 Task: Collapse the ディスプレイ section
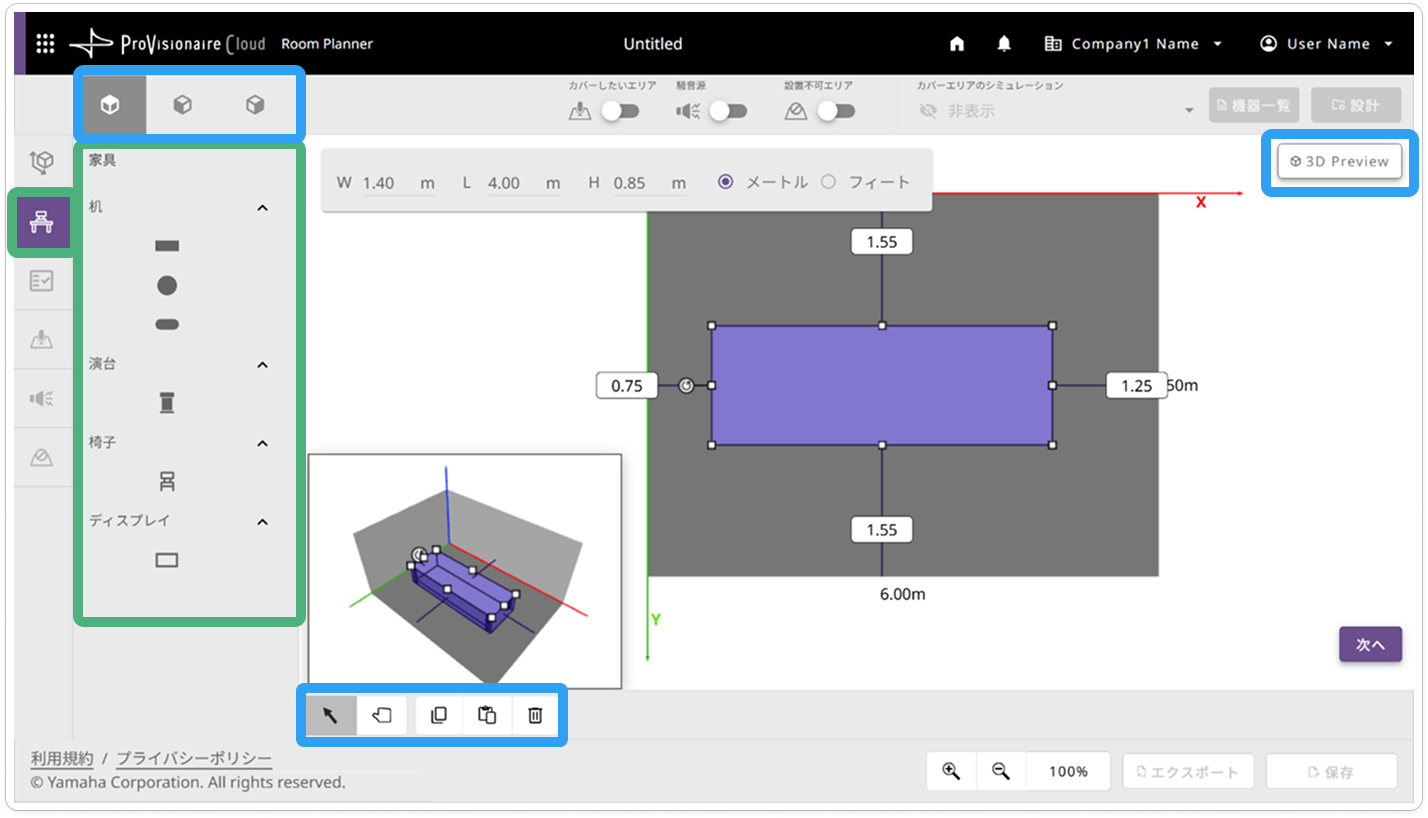coord(262,521)
